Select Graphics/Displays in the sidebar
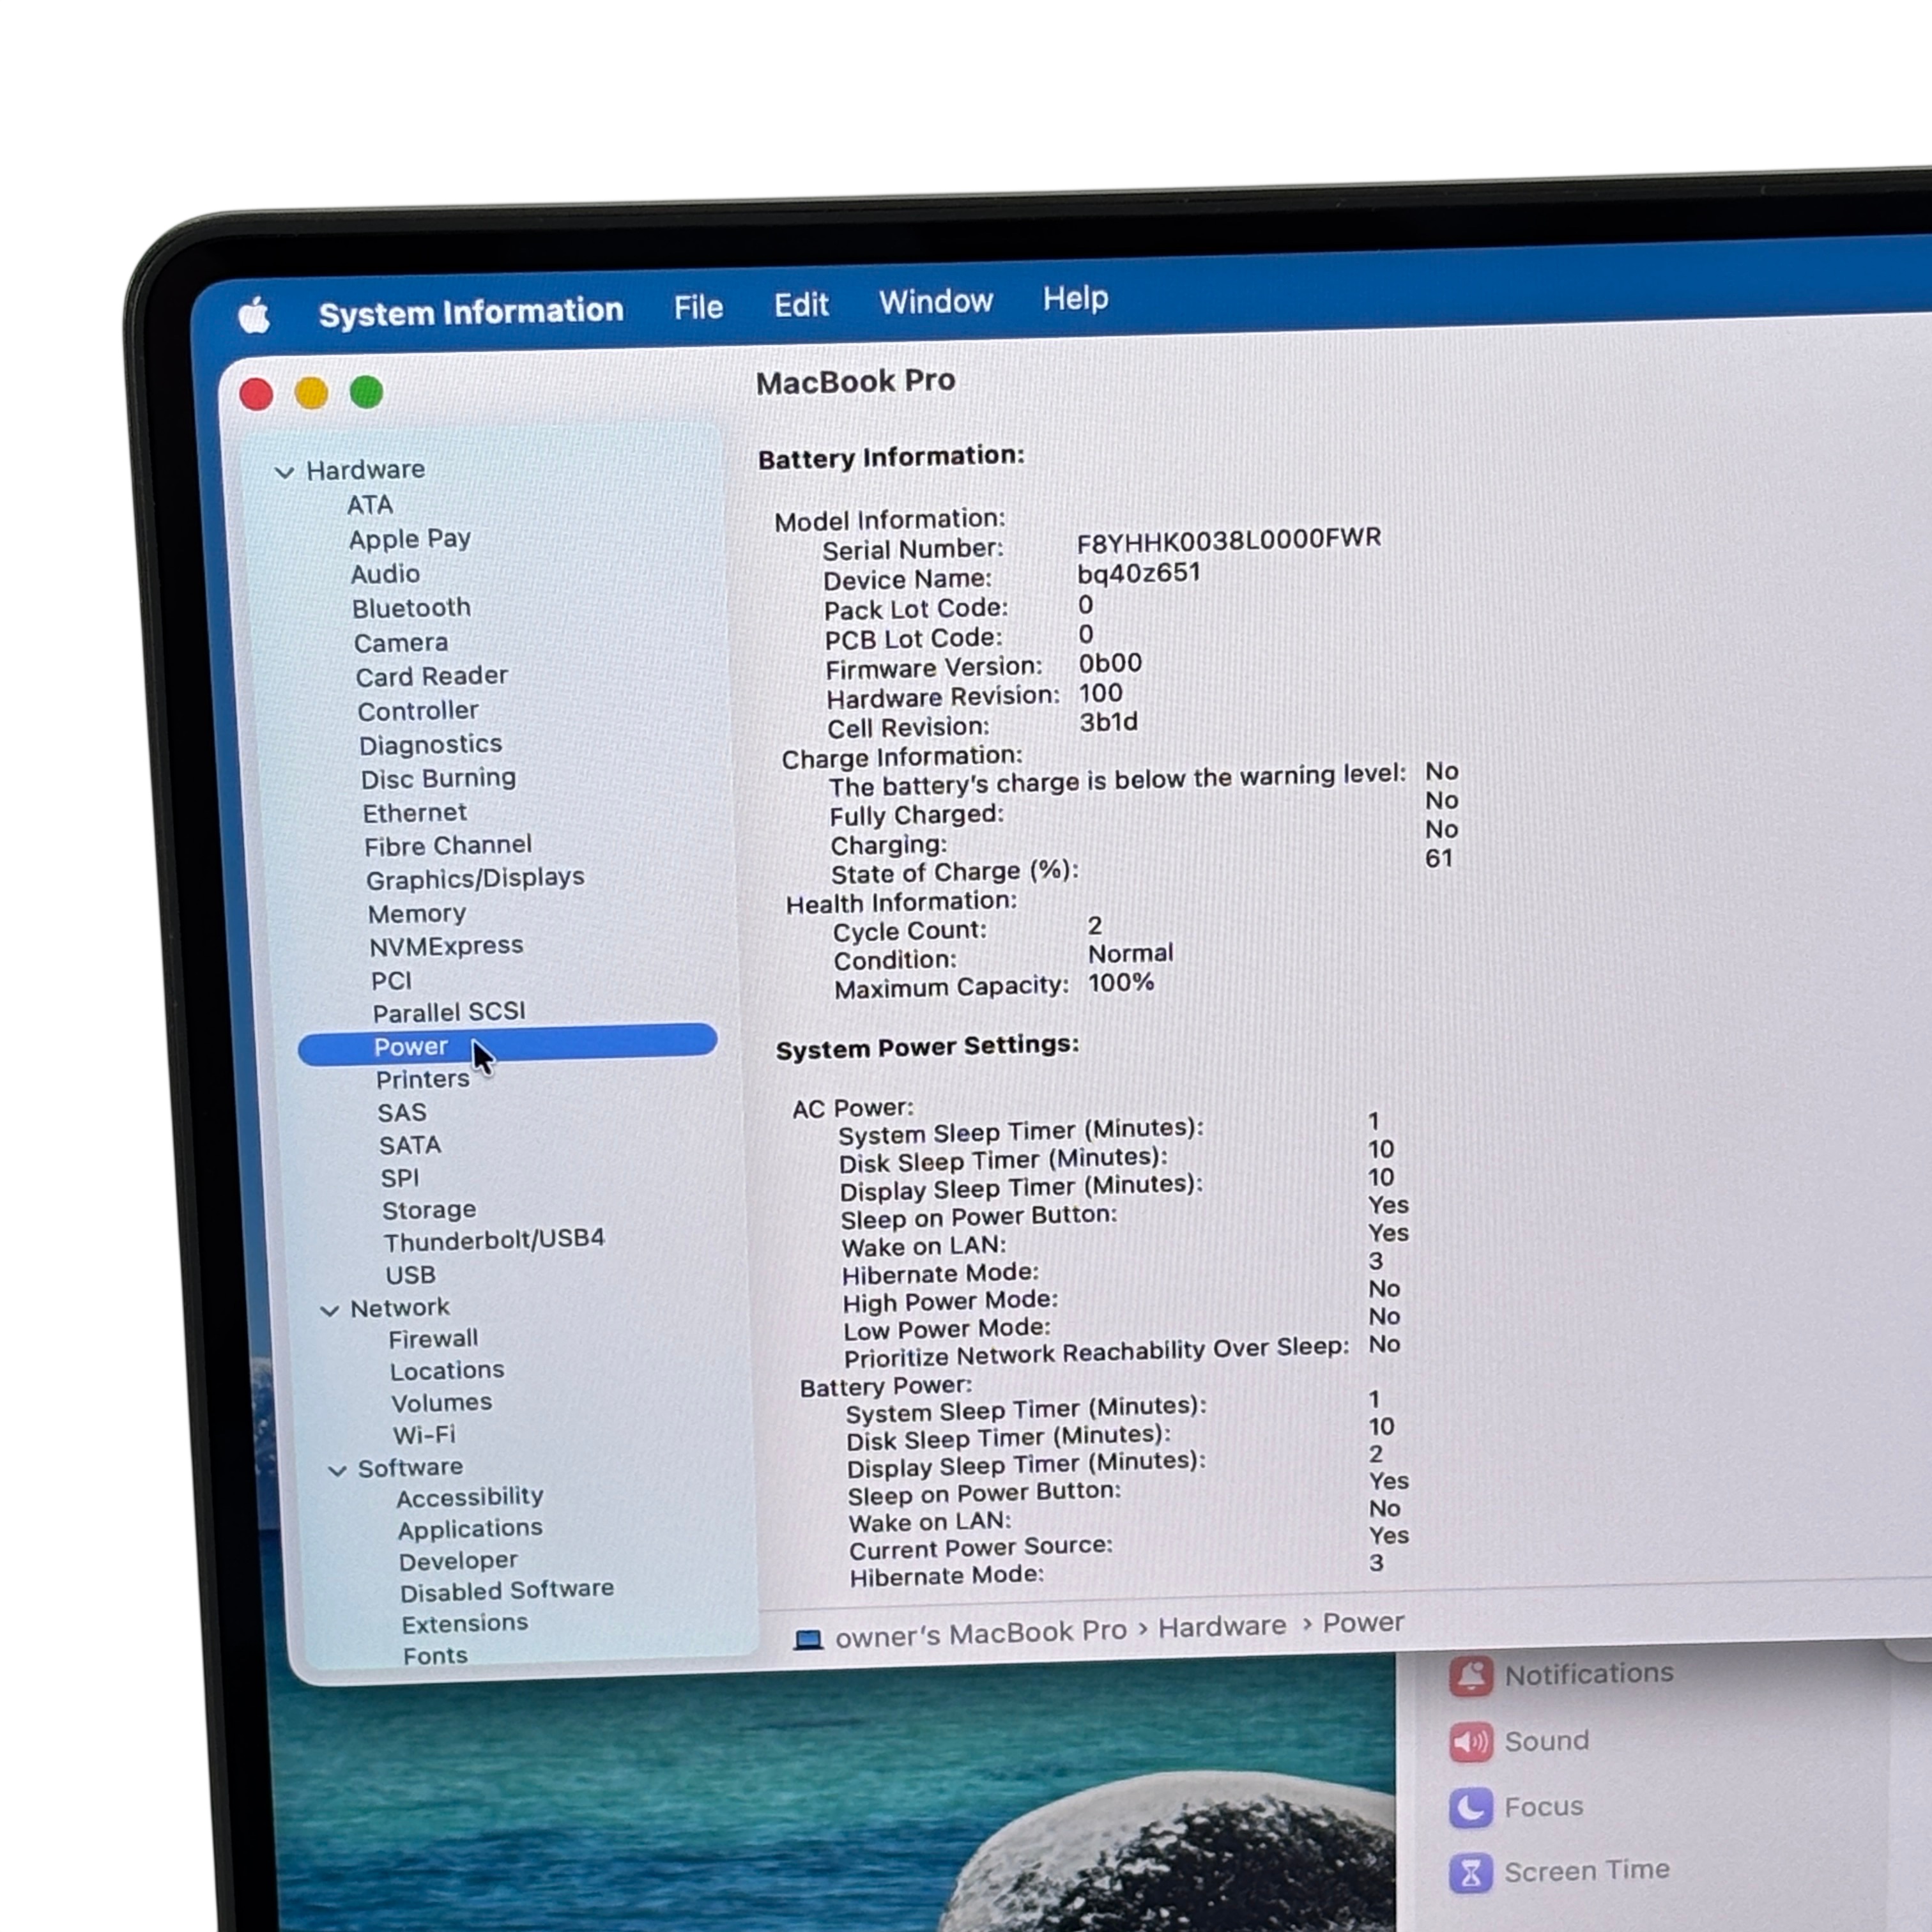1932x1932 pixels. (x=475, y=879)
